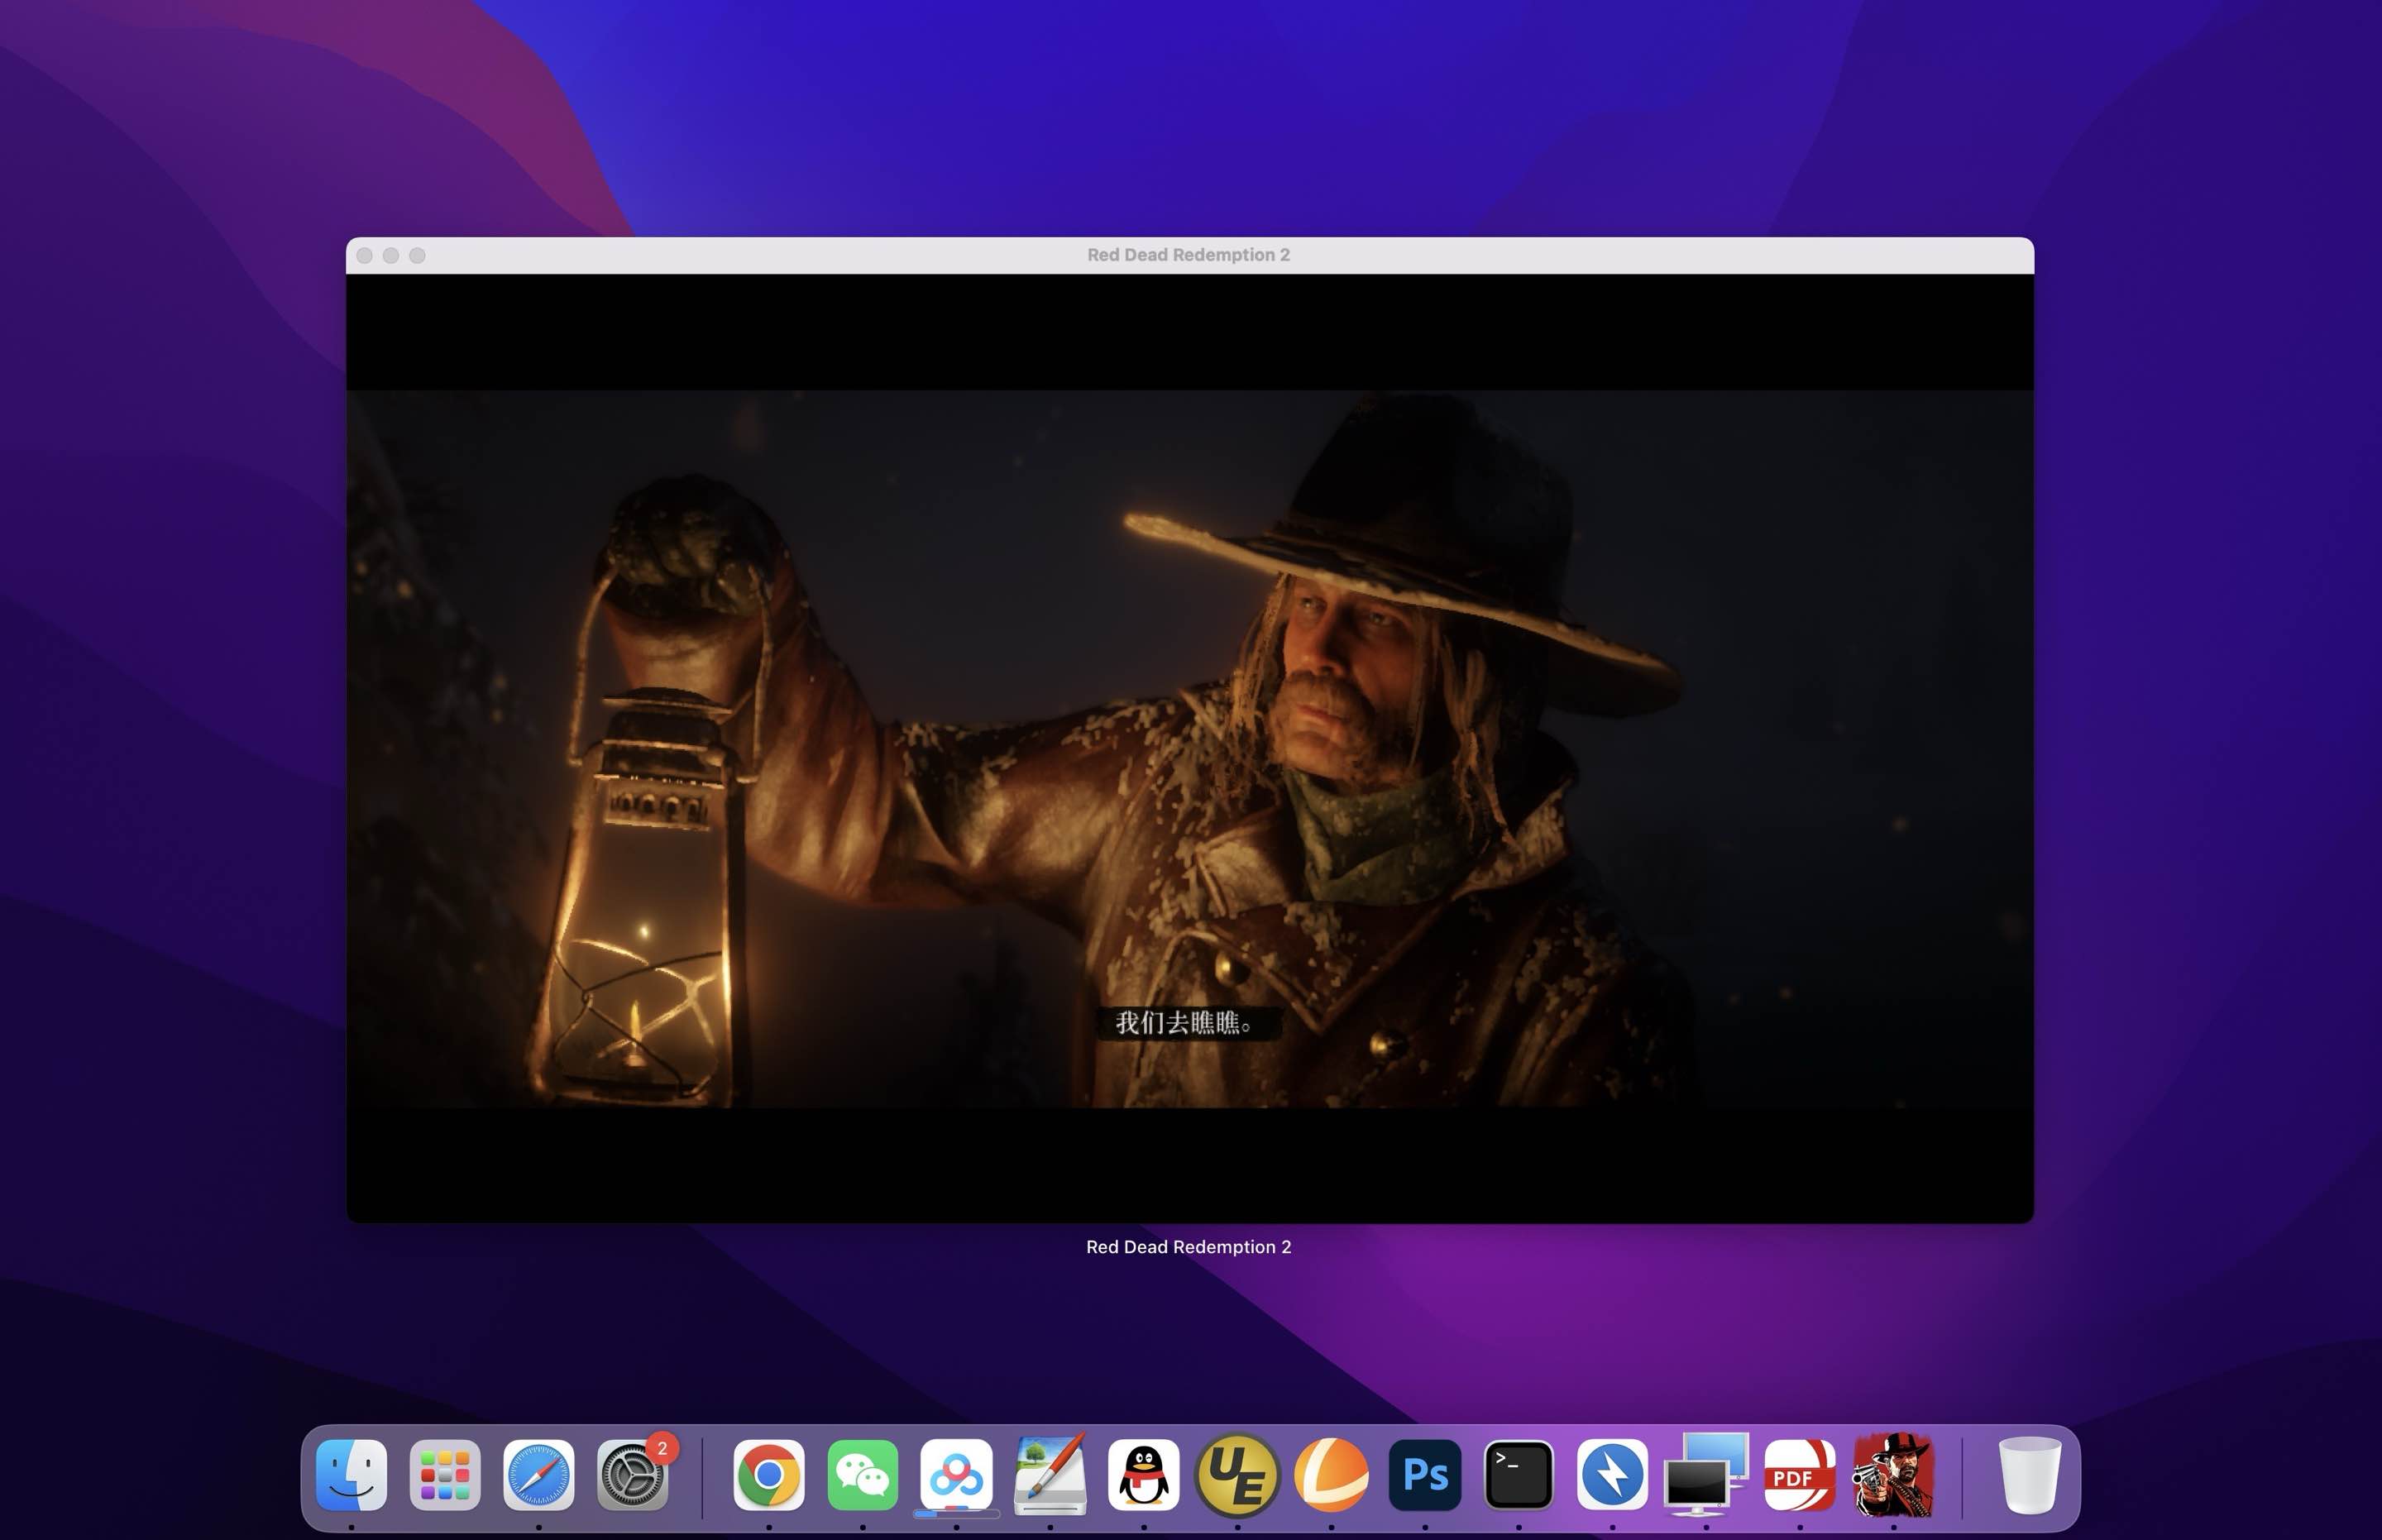Switch to Red Dead Redemption 2 Dock icon
The width and height of the screenshot is (2382, 1540).
(1894, 1474)
